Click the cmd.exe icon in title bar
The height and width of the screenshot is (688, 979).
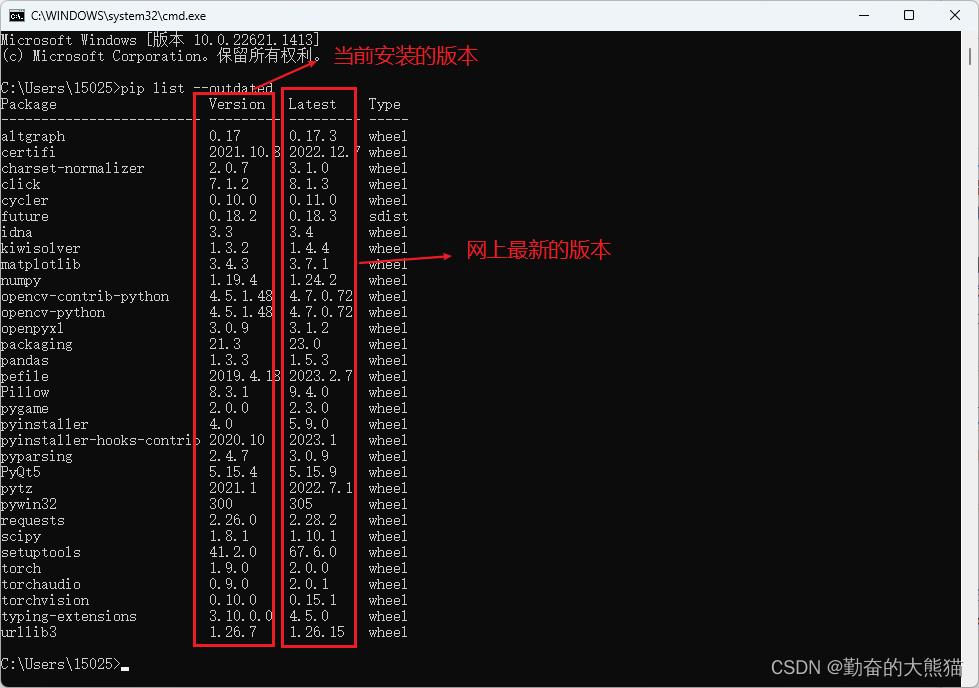coord(17,16)
